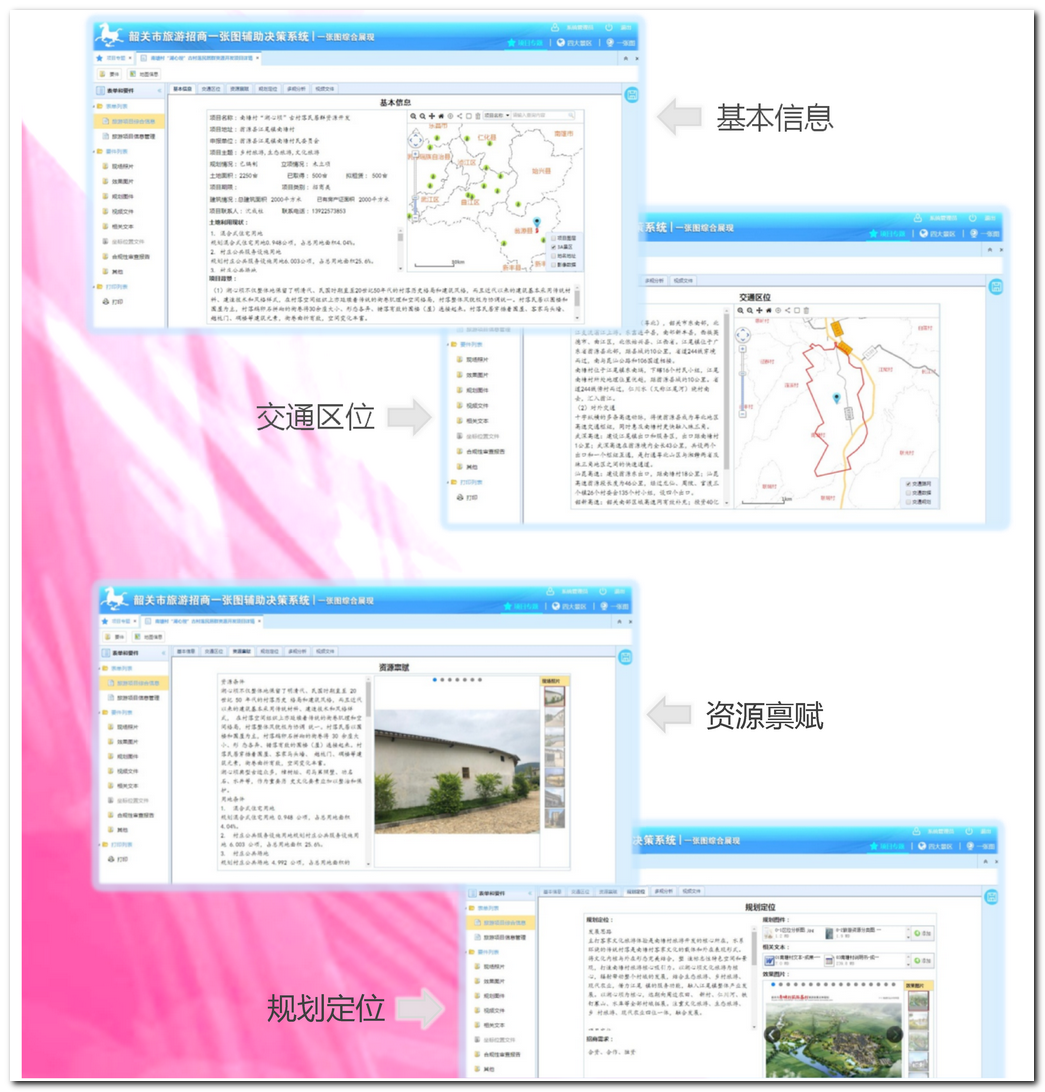Click the trash icon on the 交通区位 map toolbar
Image resolution: width=1045 pixels, height=1092 pixels.
click(x=806, y=311)
